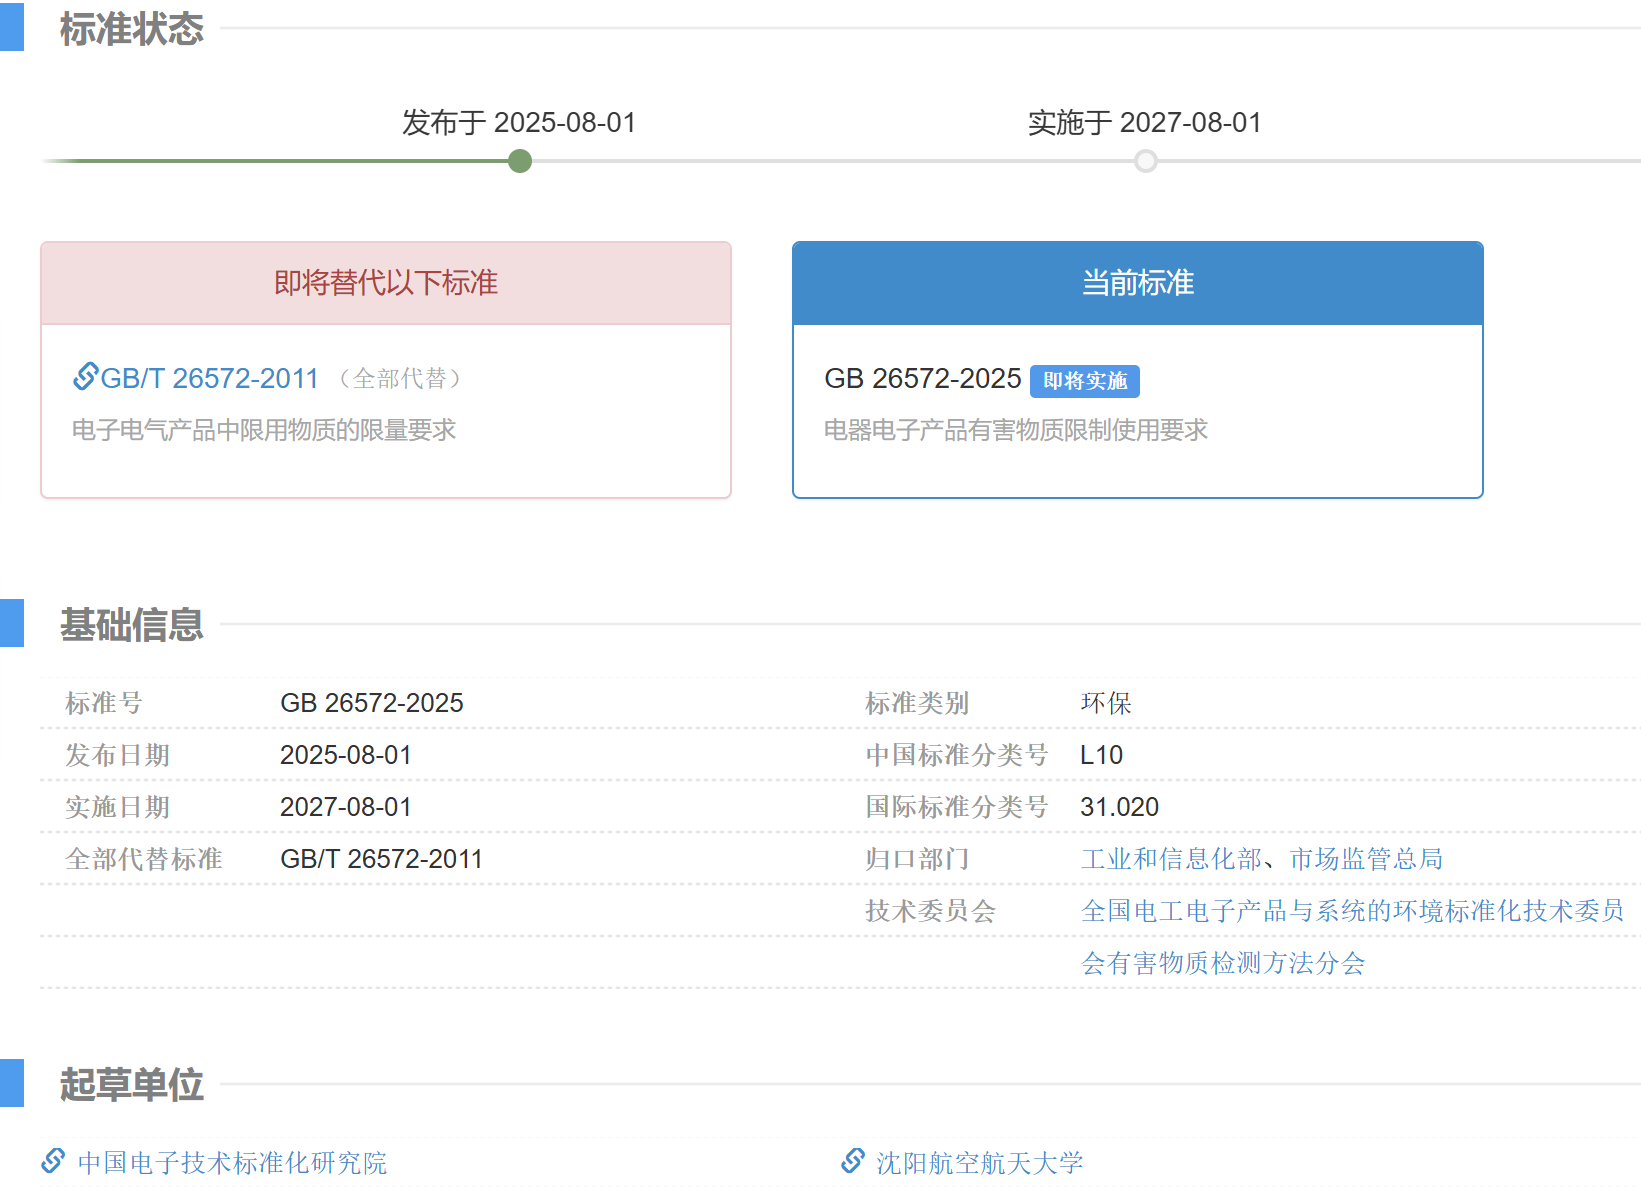Click the 起草单位 section heading

131,1084
